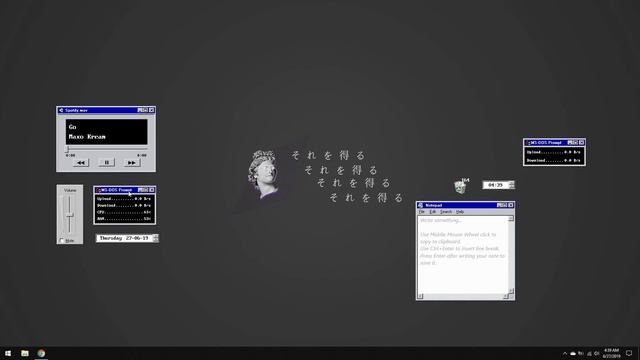Open the Recycle Bin icon on desktop
The image size is (640, 360).
click(x=461, y=186)
